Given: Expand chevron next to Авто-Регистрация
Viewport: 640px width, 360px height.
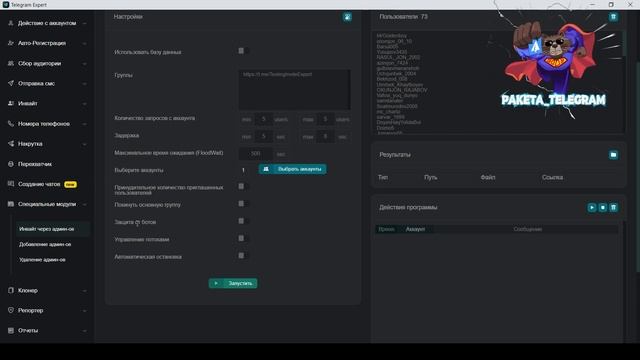Looking at the screenshot, I should tap(84, 44).
